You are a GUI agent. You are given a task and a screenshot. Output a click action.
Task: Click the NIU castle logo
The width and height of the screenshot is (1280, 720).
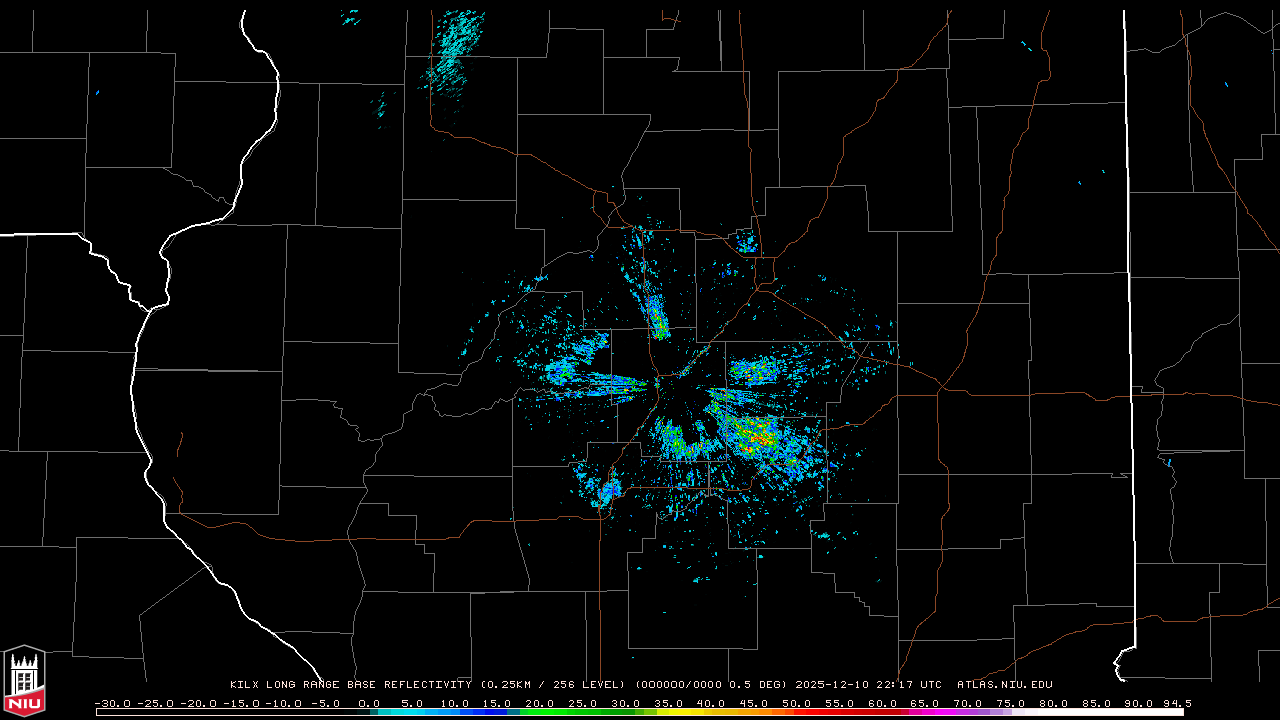tap(24, 681)
